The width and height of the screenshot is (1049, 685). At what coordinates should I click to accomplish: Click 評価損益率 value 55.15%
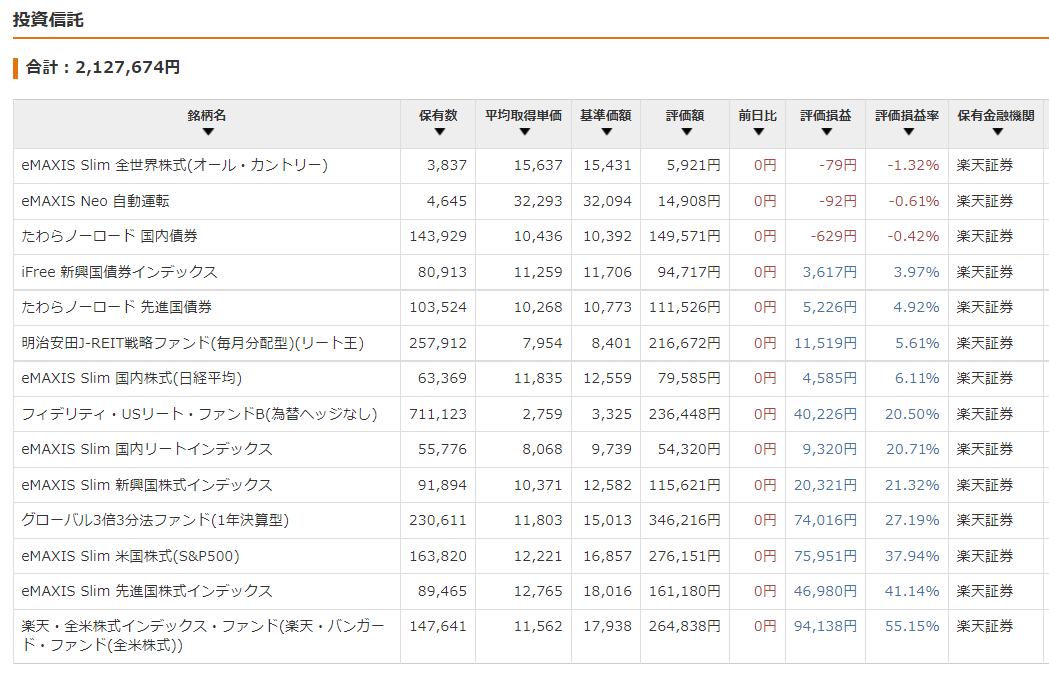pyautogui.click(x=913, y=626)
